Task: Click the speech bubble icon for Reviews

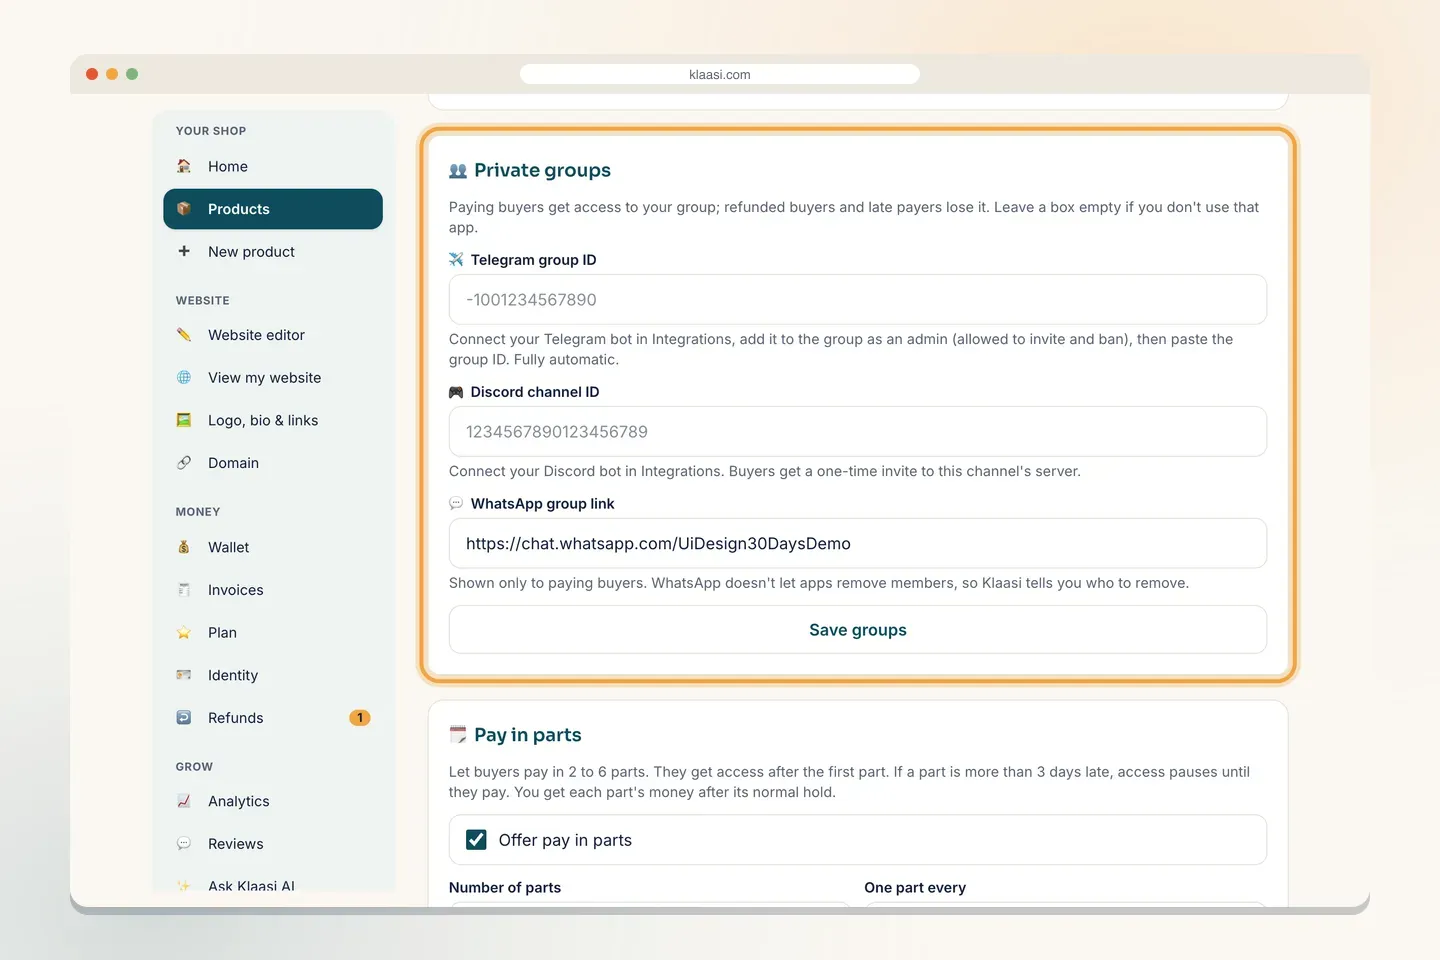Action: 184,844
